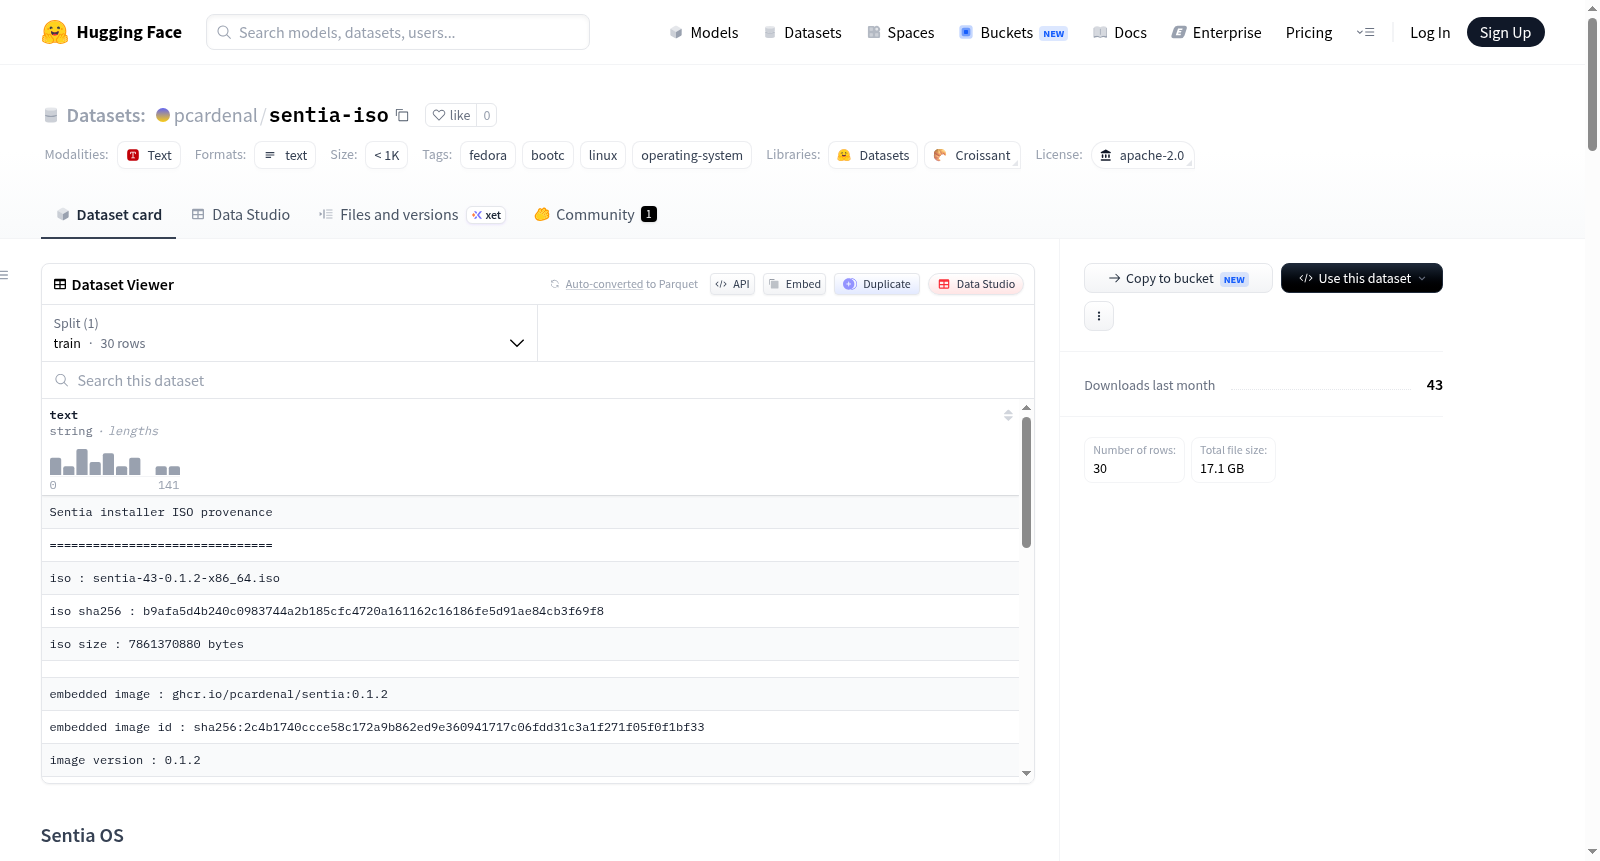This screenshot has width=1600, height=861.
Task: Click the magnifier icon in dataset search
Action: tap(62, 380)
